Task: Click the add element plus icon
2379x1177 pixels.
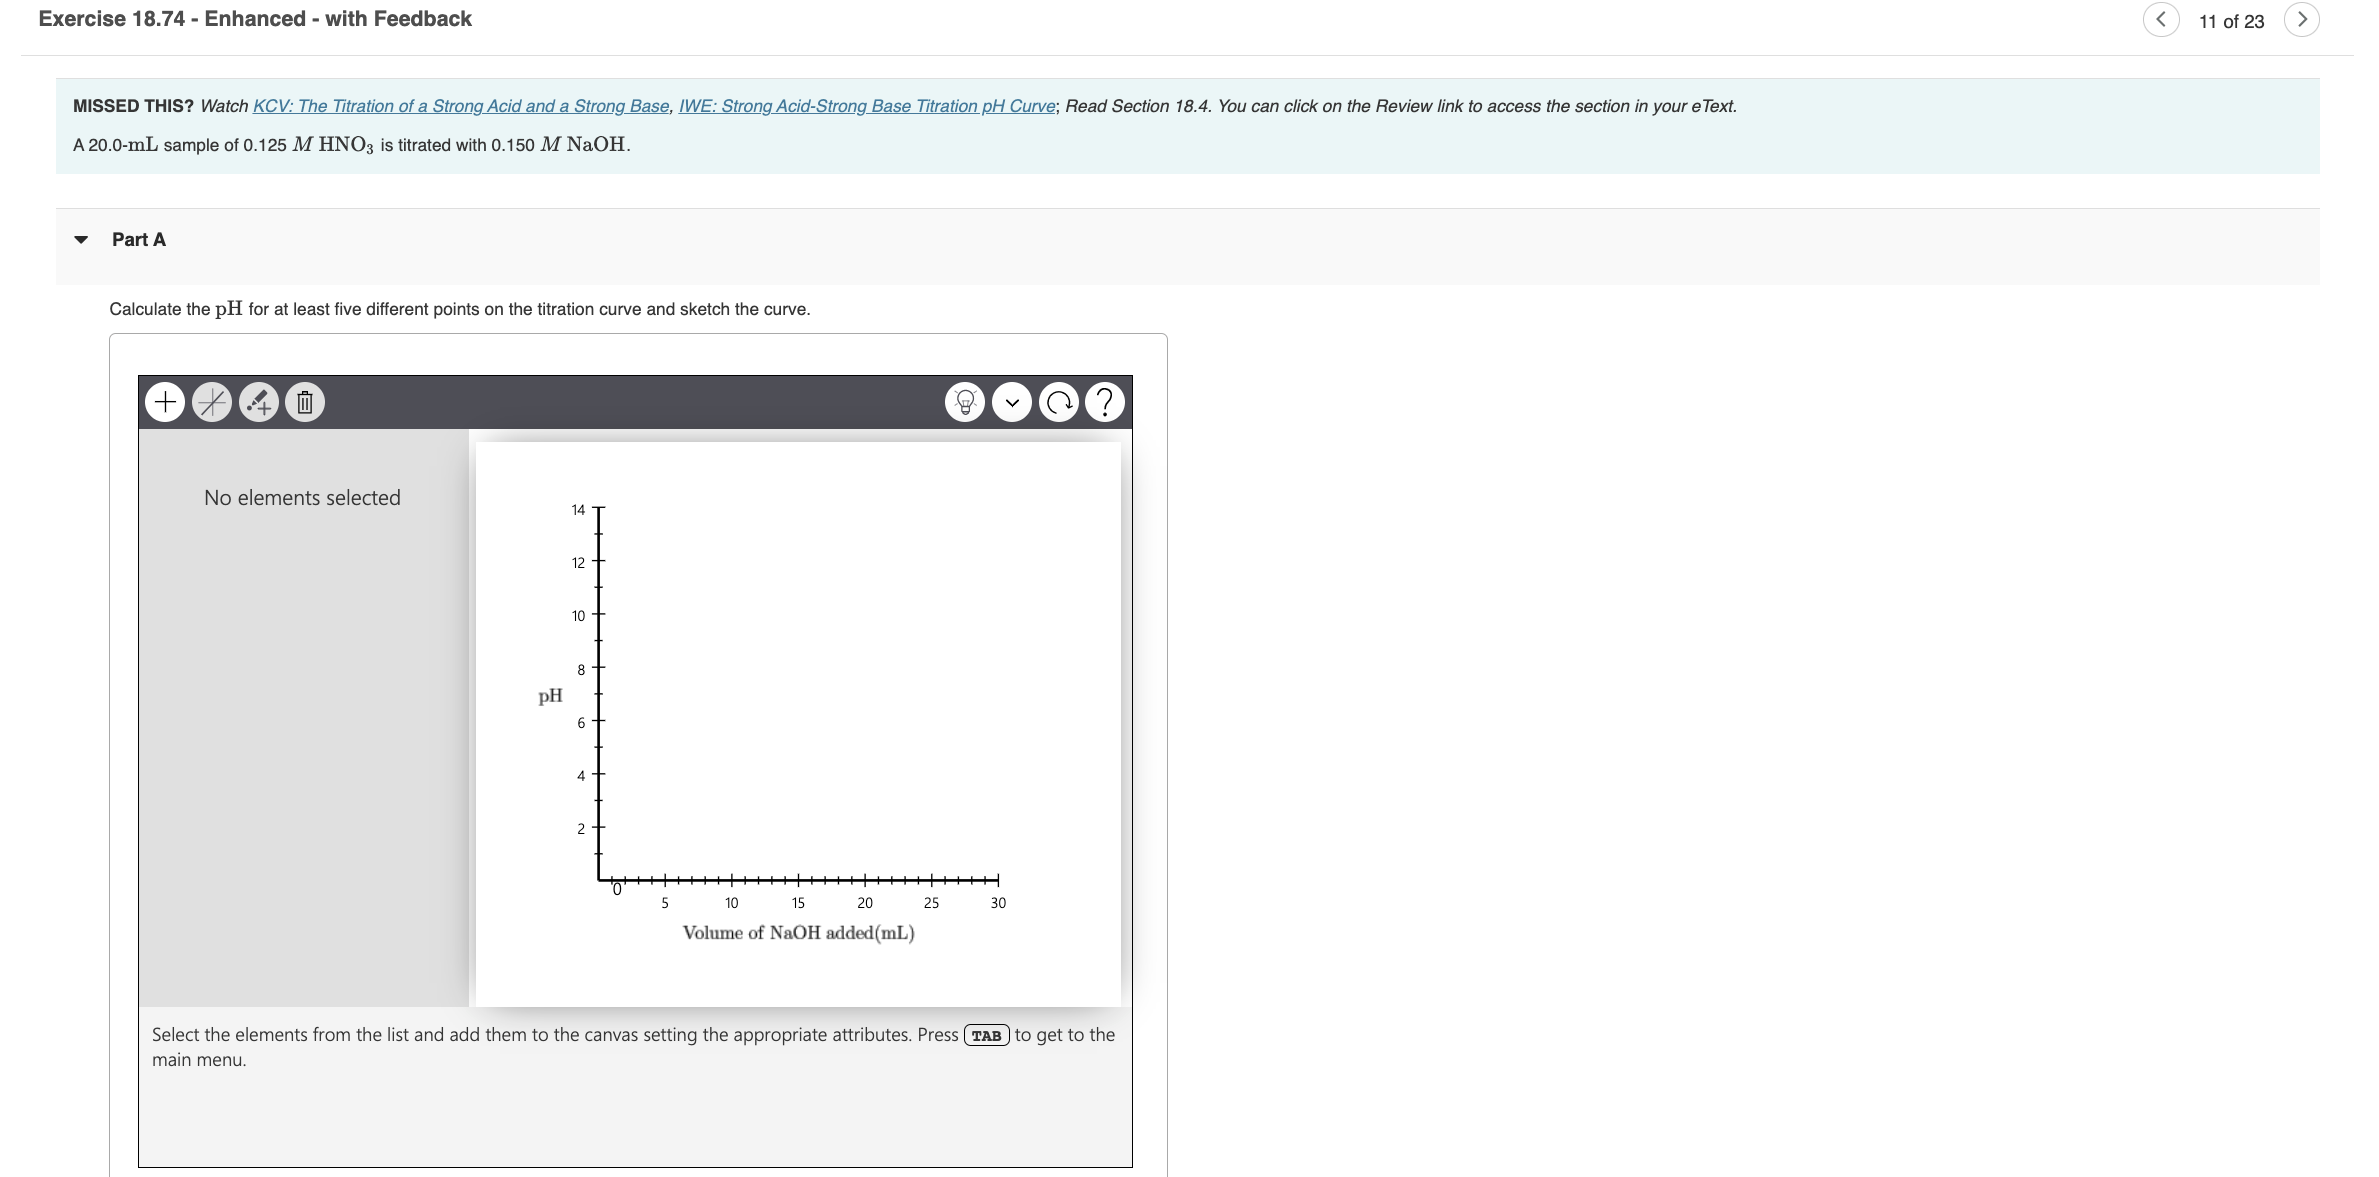Action: [x=165, y=403]
